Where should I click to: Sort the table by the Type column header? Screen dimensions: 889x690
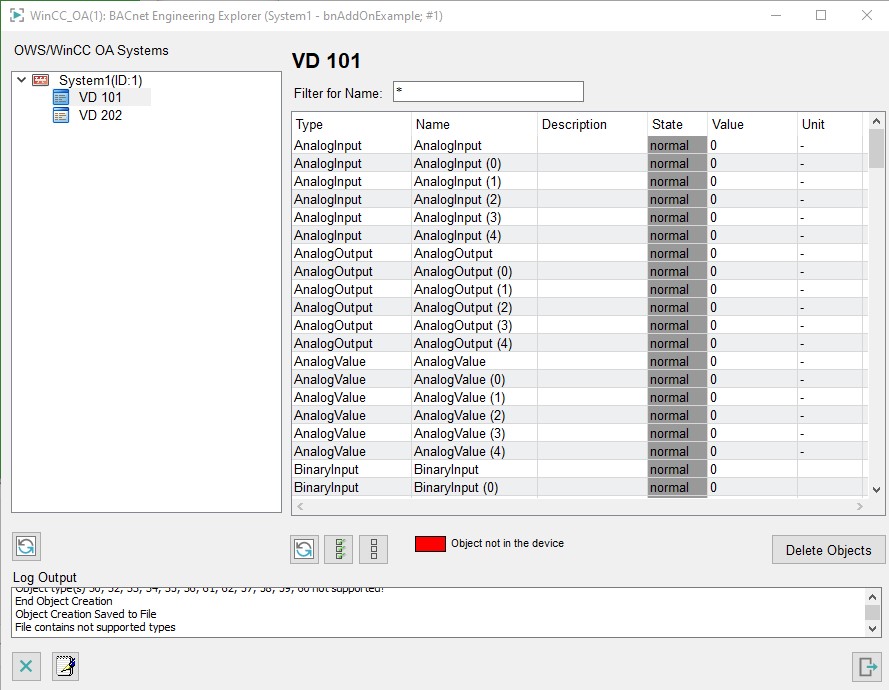coord(350,125)
